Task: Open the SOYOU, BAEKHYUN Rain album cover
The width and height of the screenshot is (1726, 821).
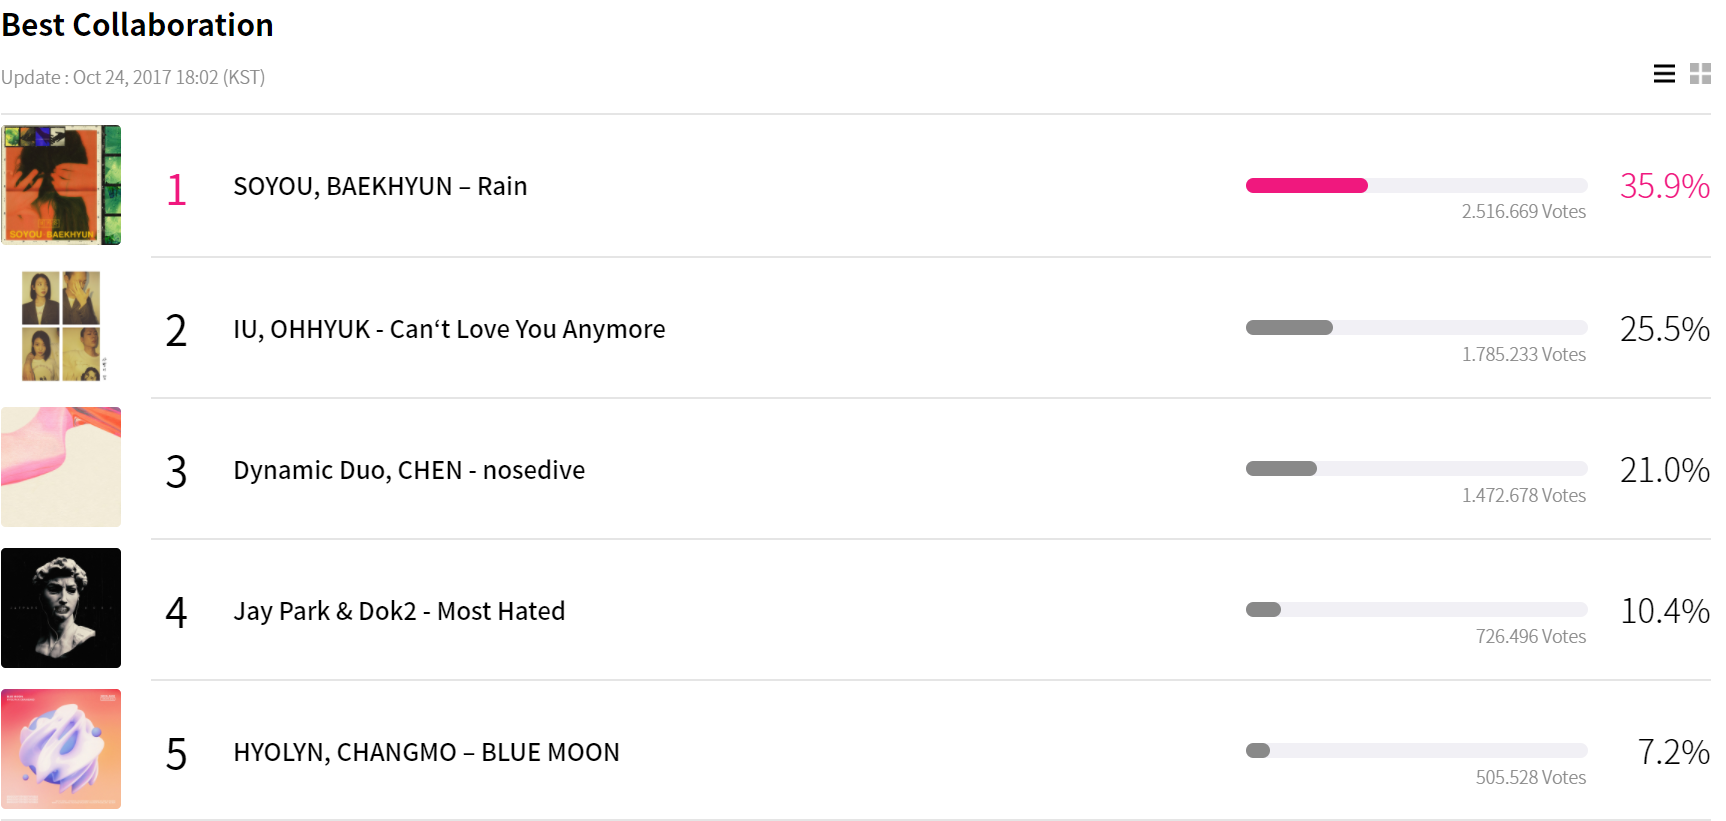Action: 61,185
